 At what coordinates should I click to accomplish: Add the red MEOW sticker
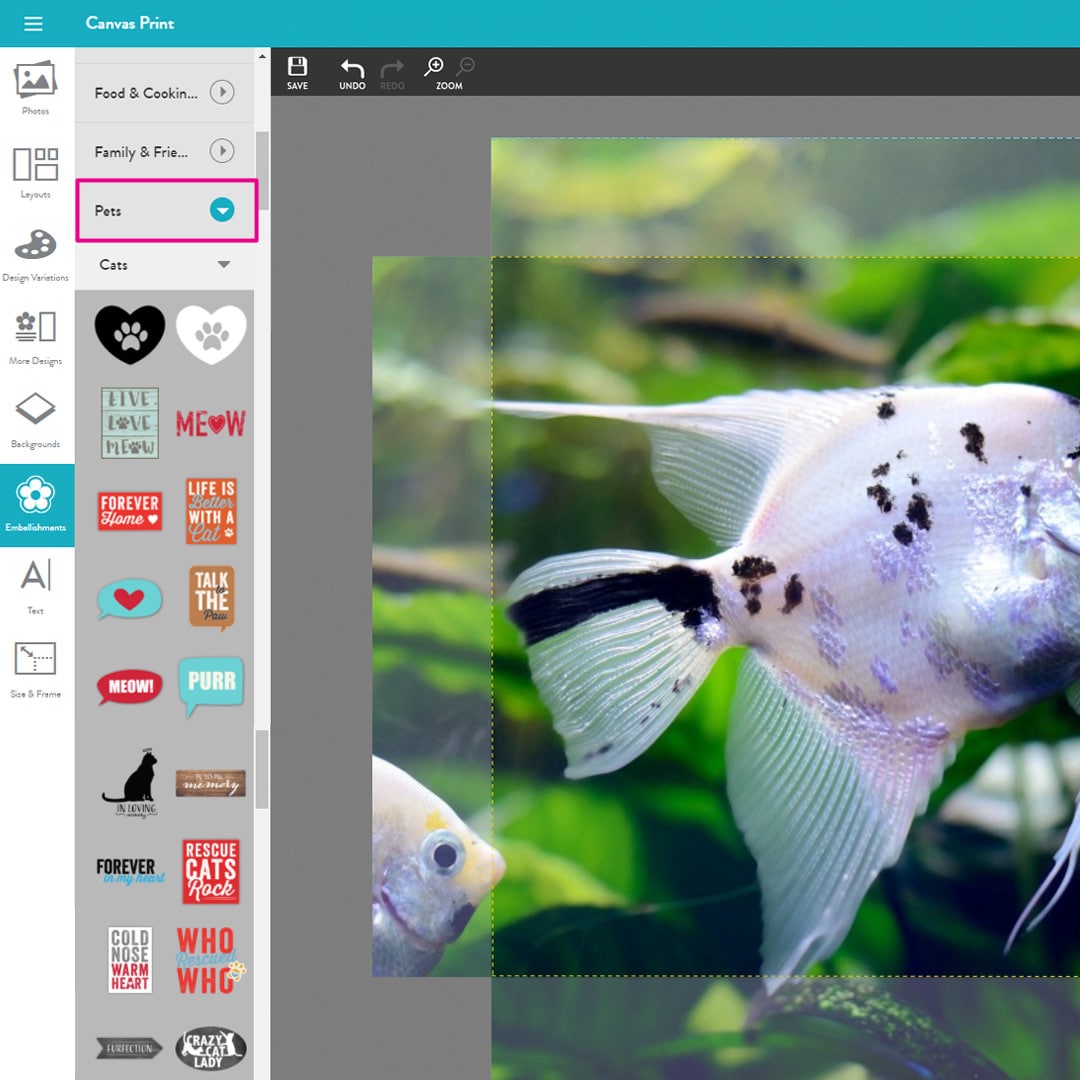210,424
